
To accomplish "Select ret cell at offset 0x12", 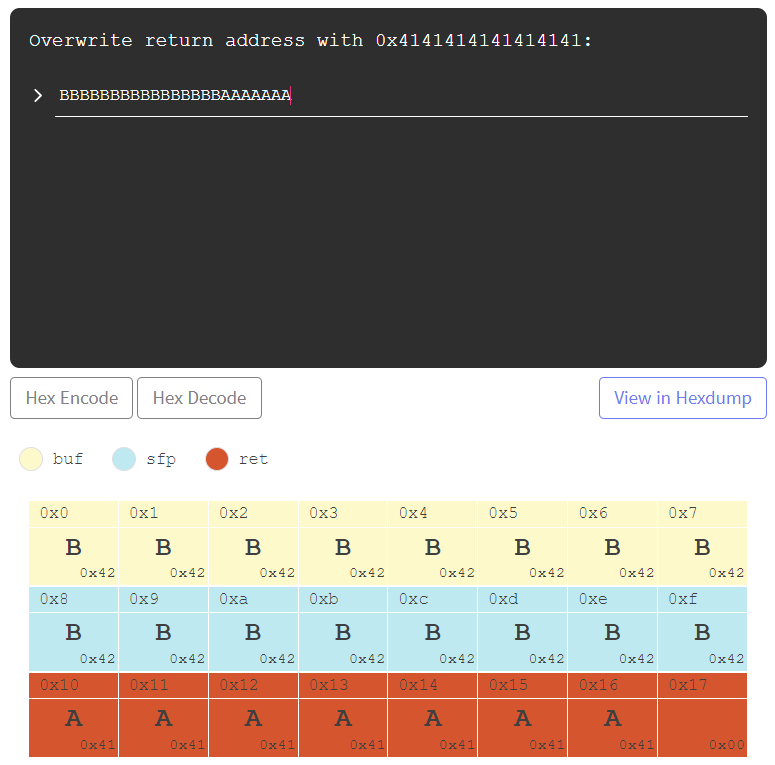I will 253,715.
